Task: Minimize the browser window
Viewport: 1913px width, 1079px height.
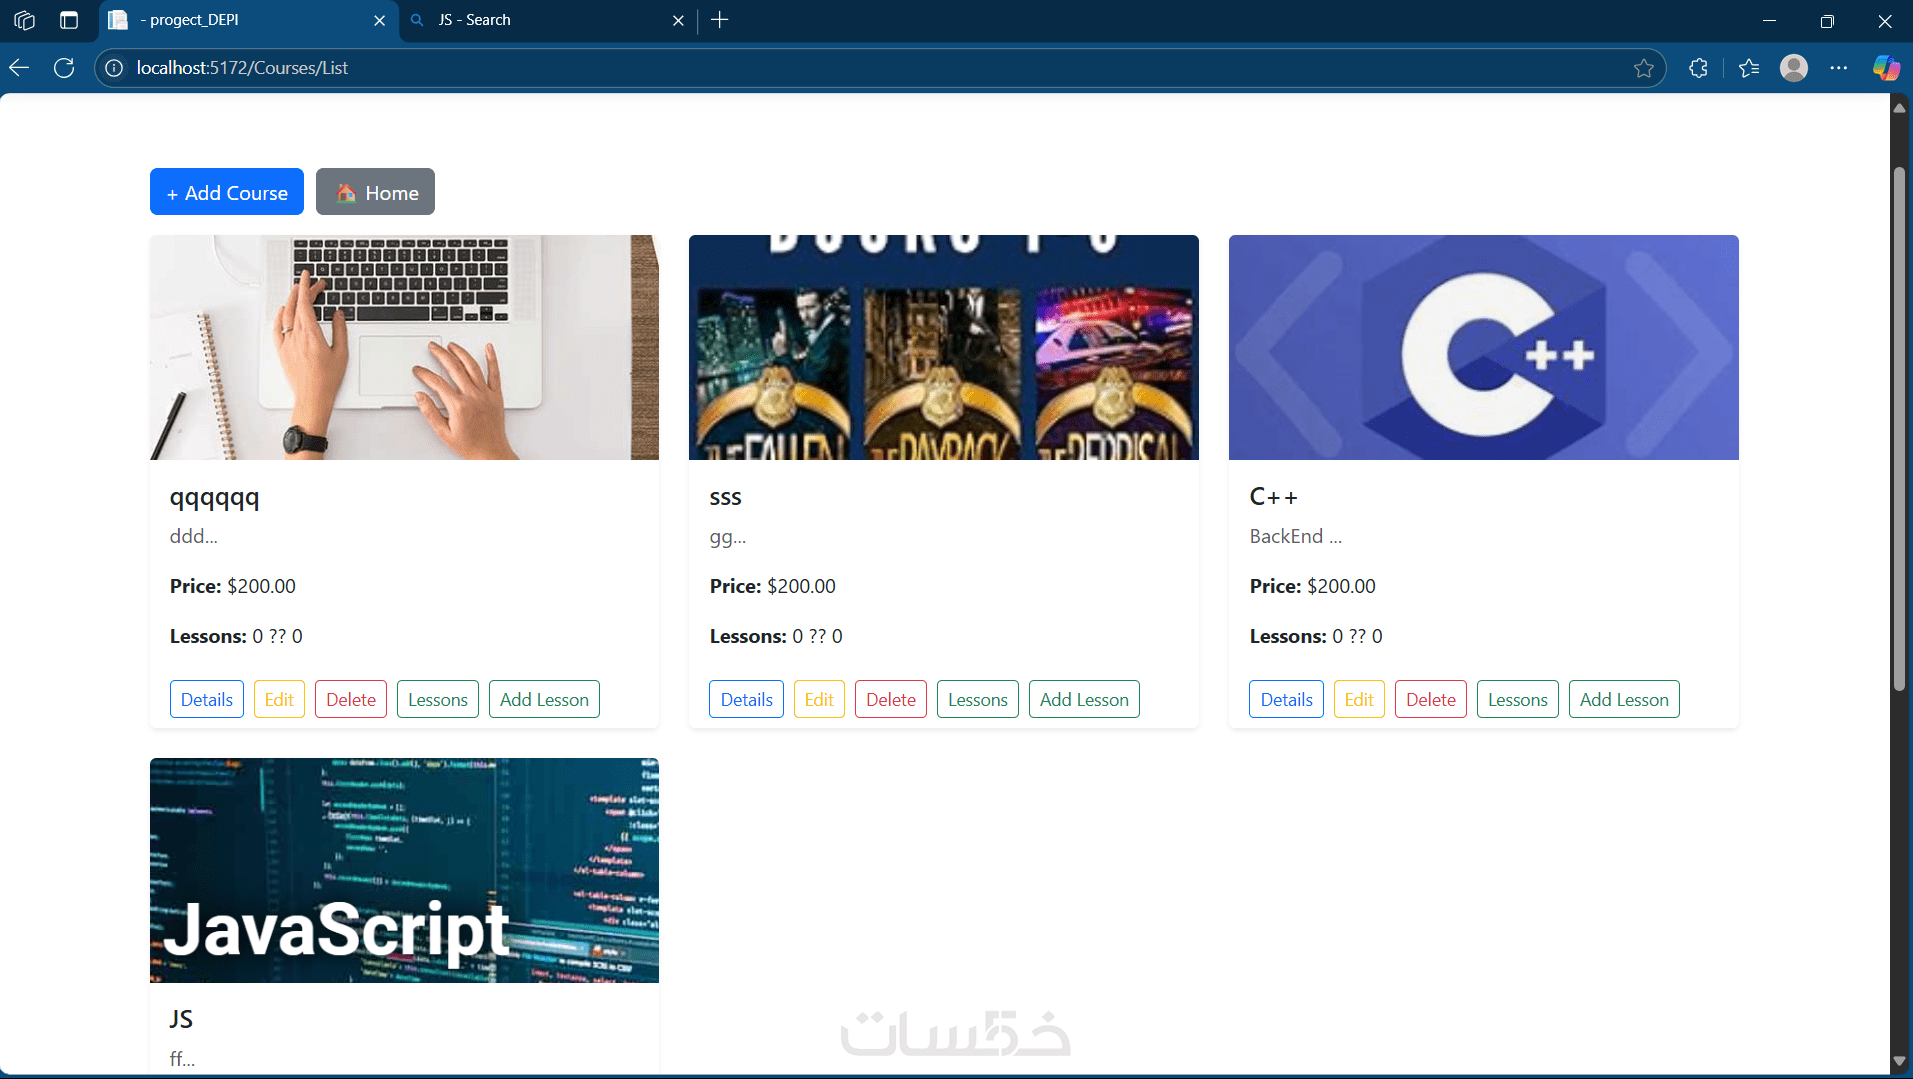Action: (x=1769, y=20)
